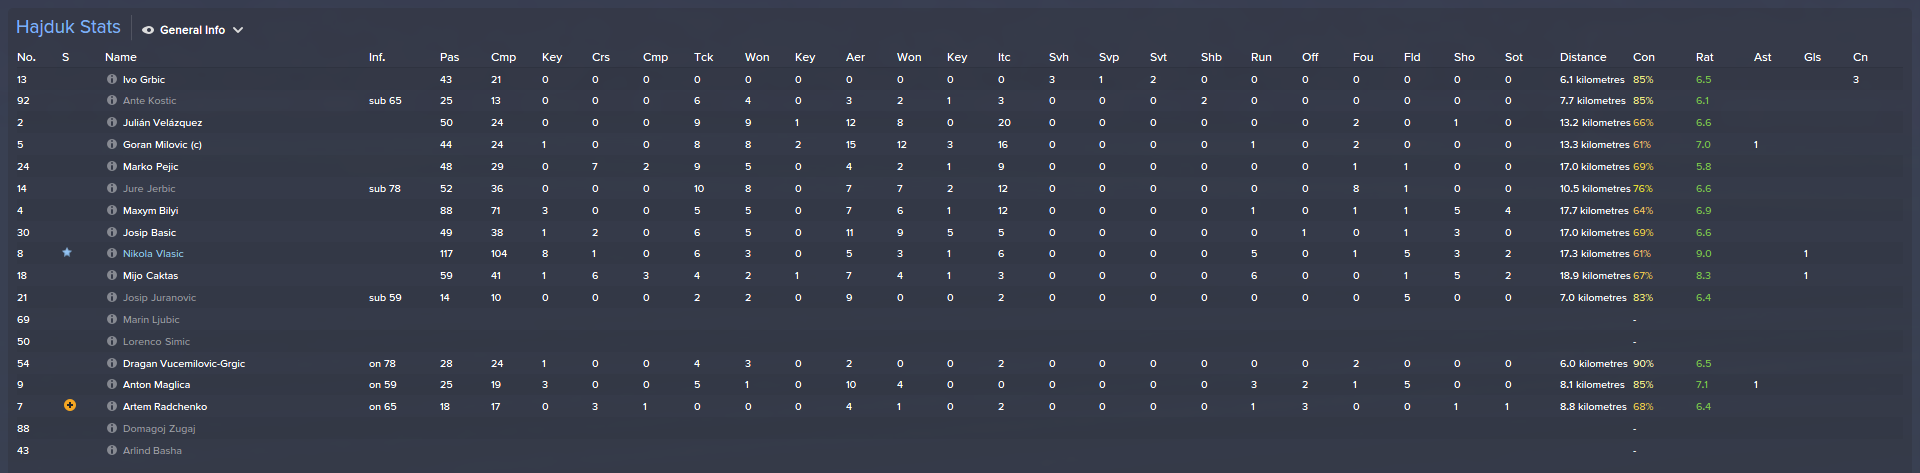The image size is (1920, 473).
Task: Click info icon beside Goran Milovic
Action: click(x=112, y=145)
